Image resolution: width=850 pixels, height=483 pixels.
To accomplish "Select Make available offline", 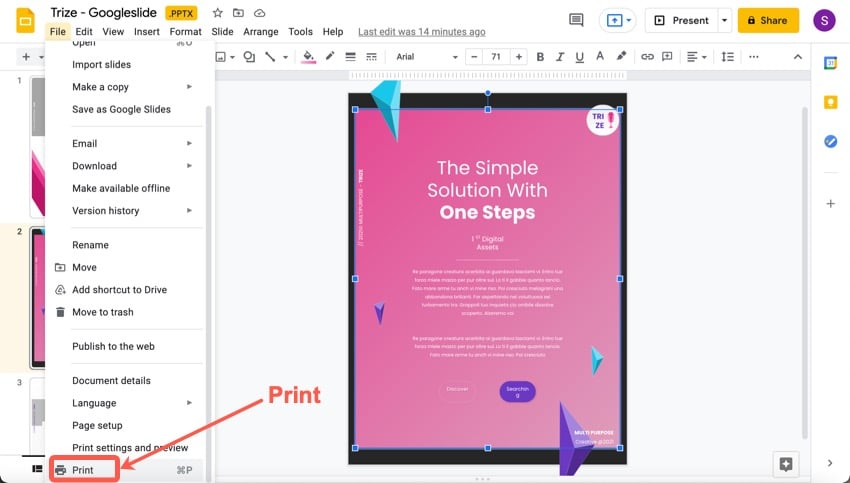I will (121, 188).
